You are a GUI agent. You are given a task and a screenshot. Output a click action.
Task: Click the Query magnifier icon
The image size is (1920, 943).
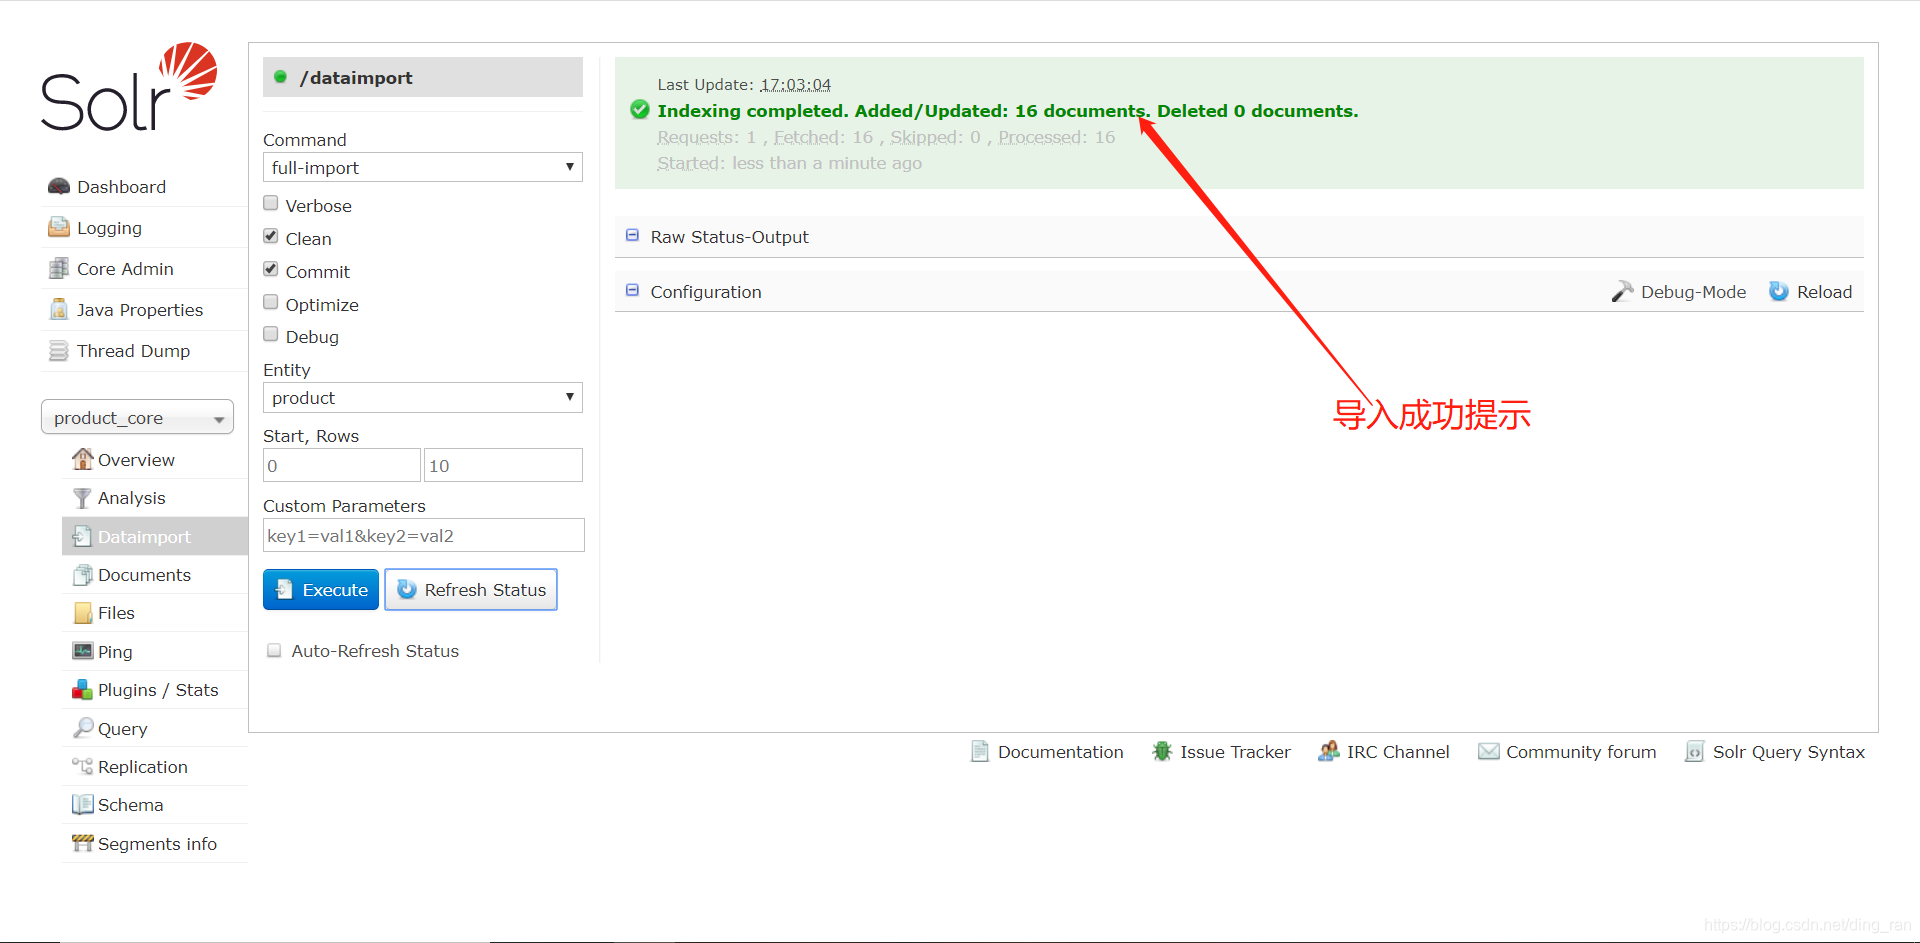[x=82, y=728]
